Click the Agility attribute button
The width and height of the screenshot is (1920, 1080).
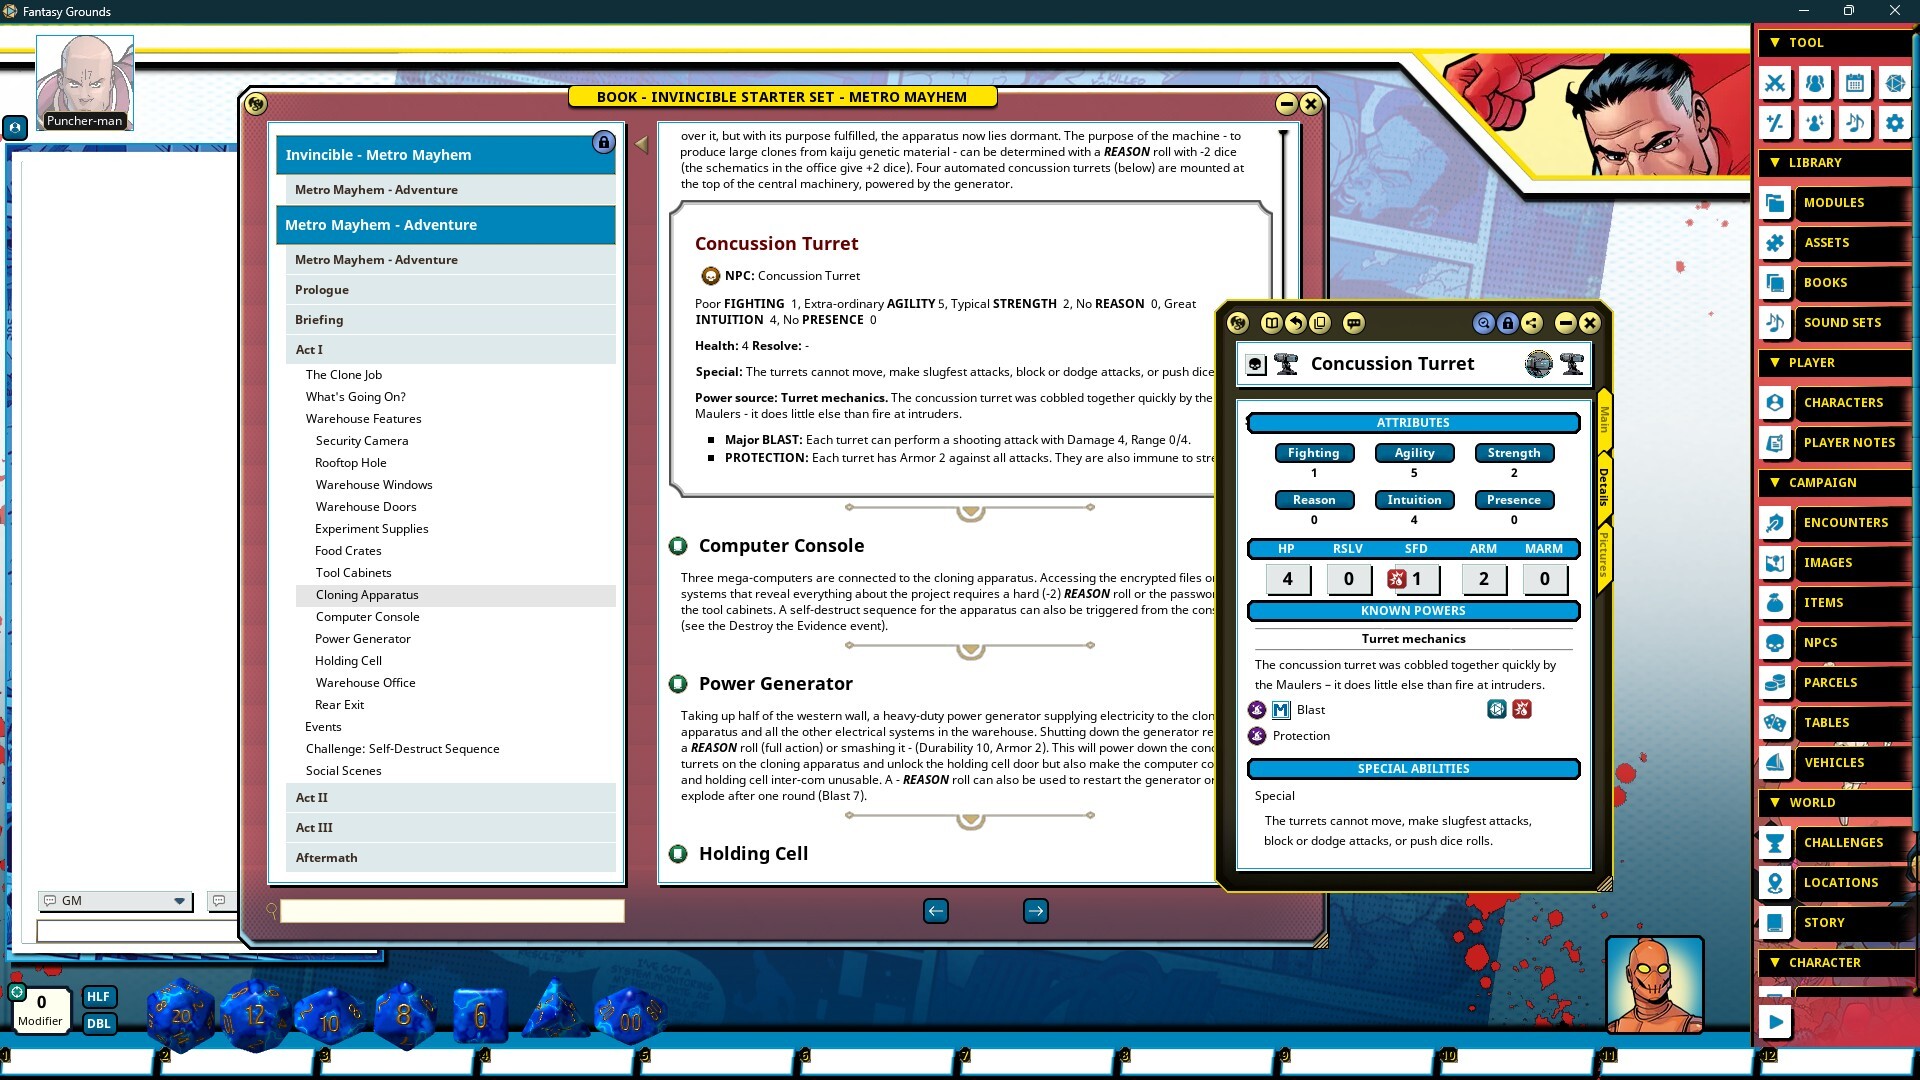coord(1414,453)
